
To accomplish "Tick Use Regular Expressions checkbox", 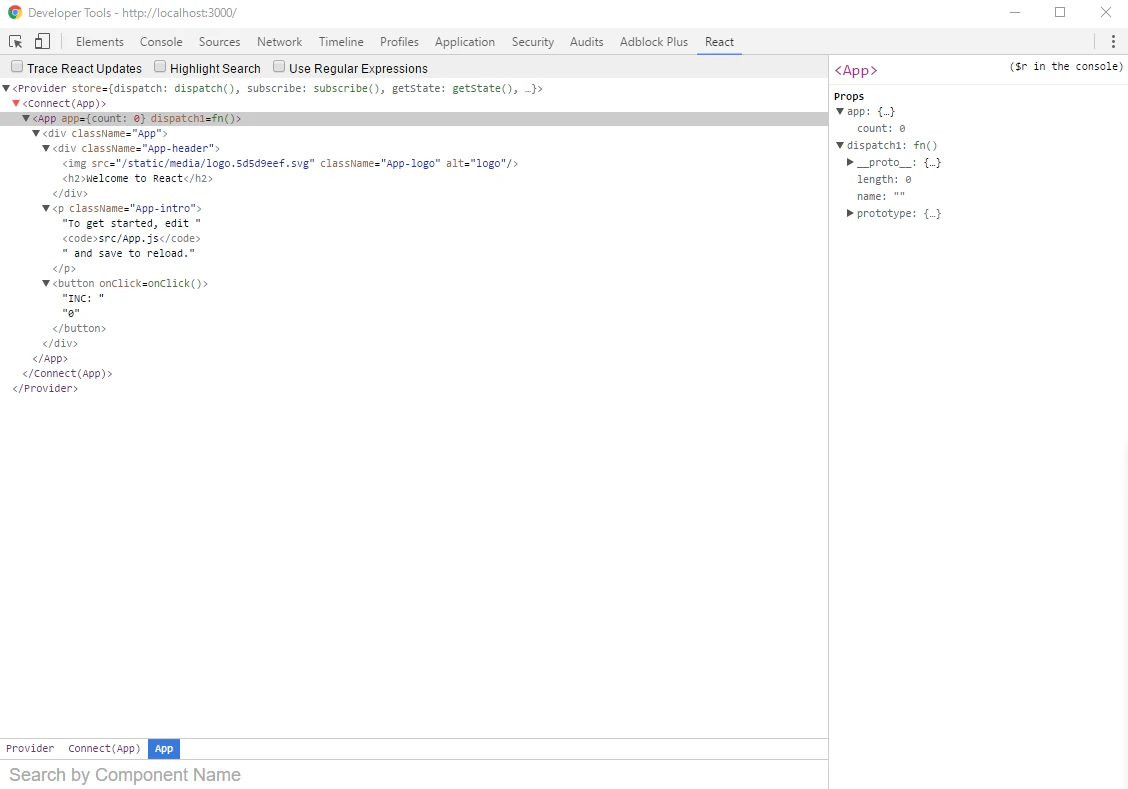I will pos(279,67).
